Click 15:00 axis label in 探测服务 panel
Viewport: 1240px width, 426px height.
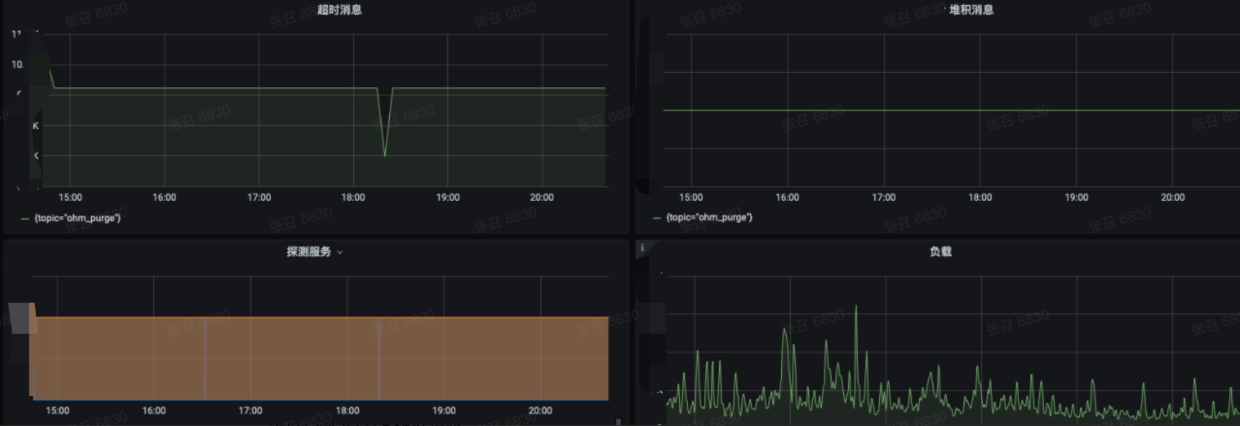pos(57,411)
